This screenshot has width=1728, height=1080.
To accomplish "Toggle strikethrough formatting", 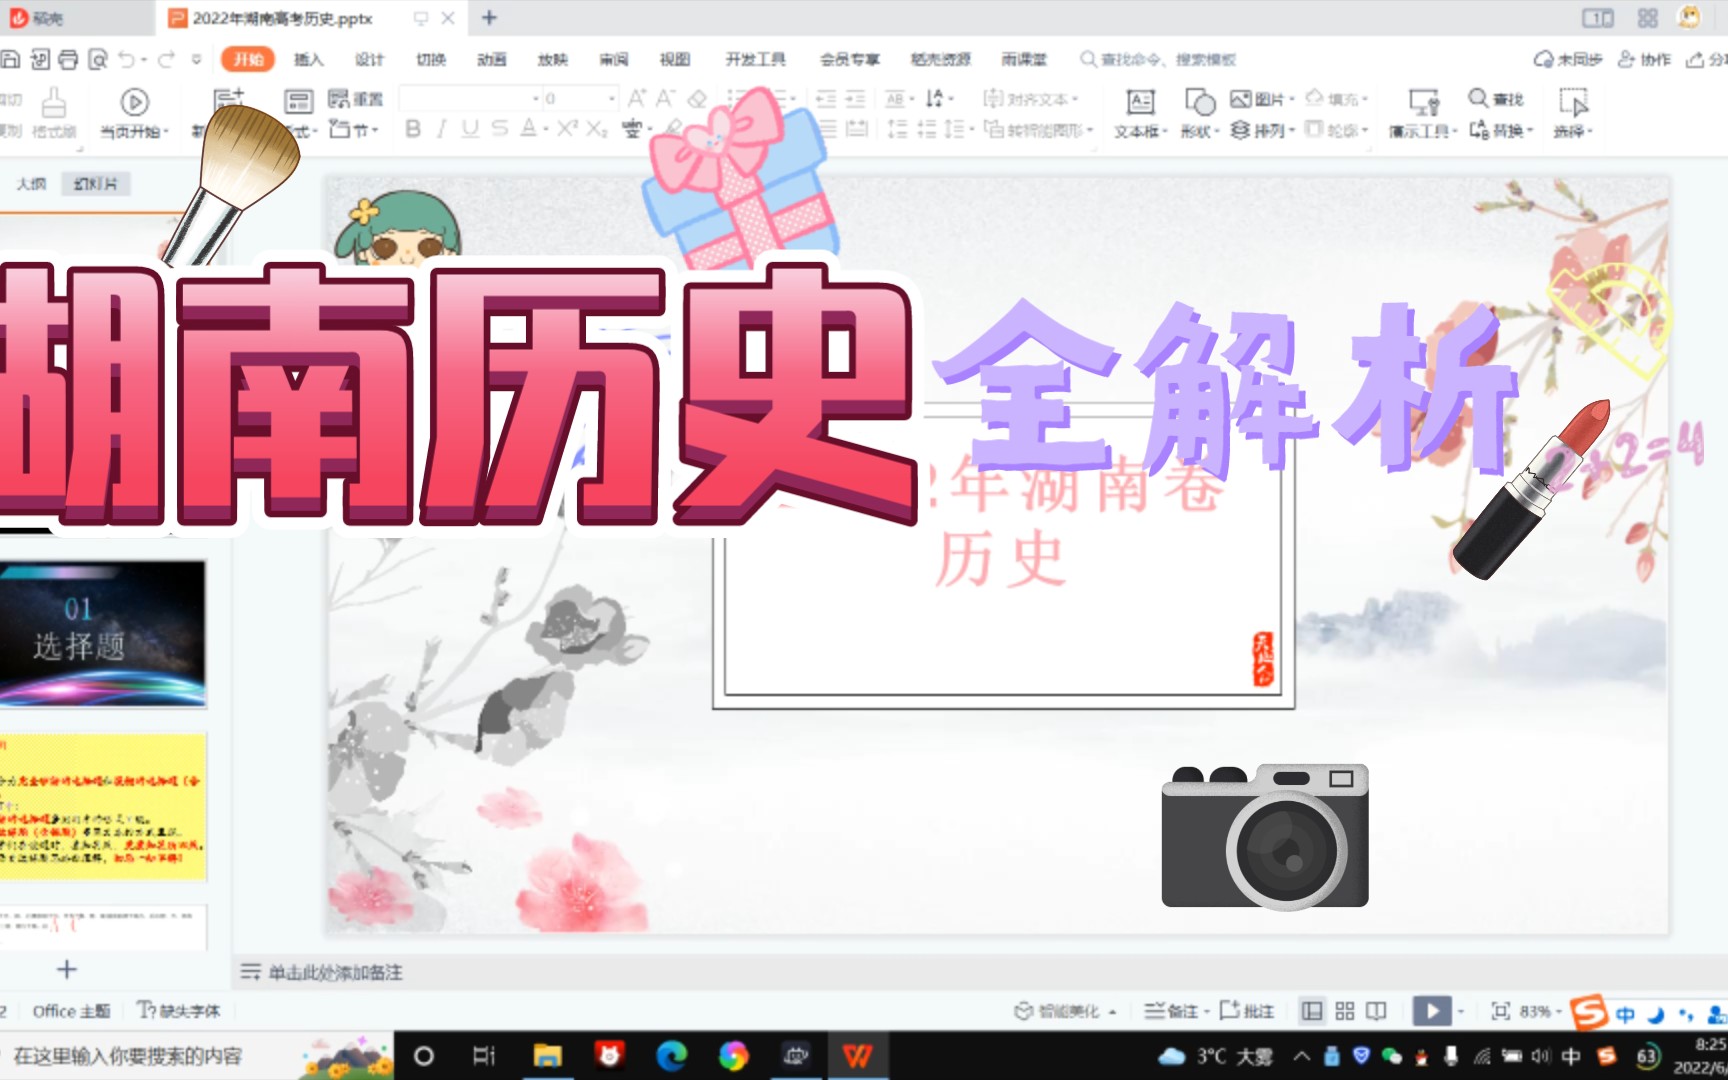I will tap(500, 127).
